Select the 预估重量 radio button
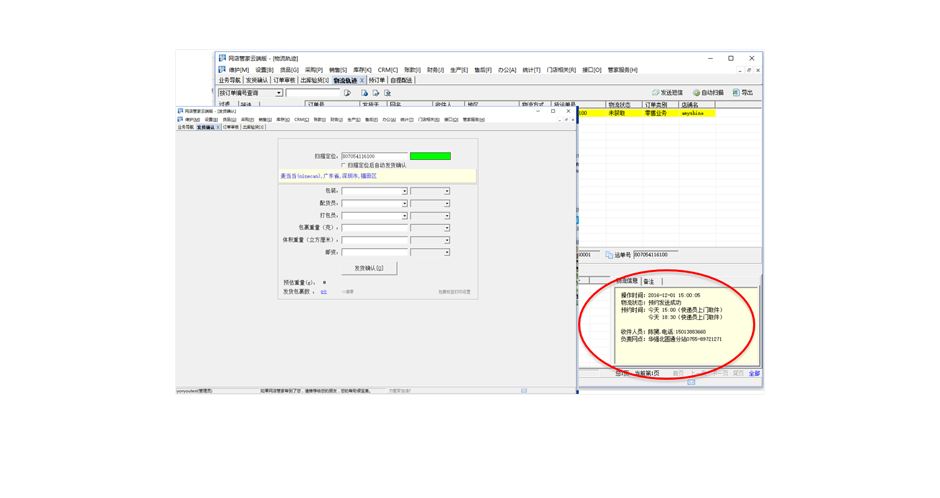Viewport: 940px width, 498px height. tap(324, 283)
